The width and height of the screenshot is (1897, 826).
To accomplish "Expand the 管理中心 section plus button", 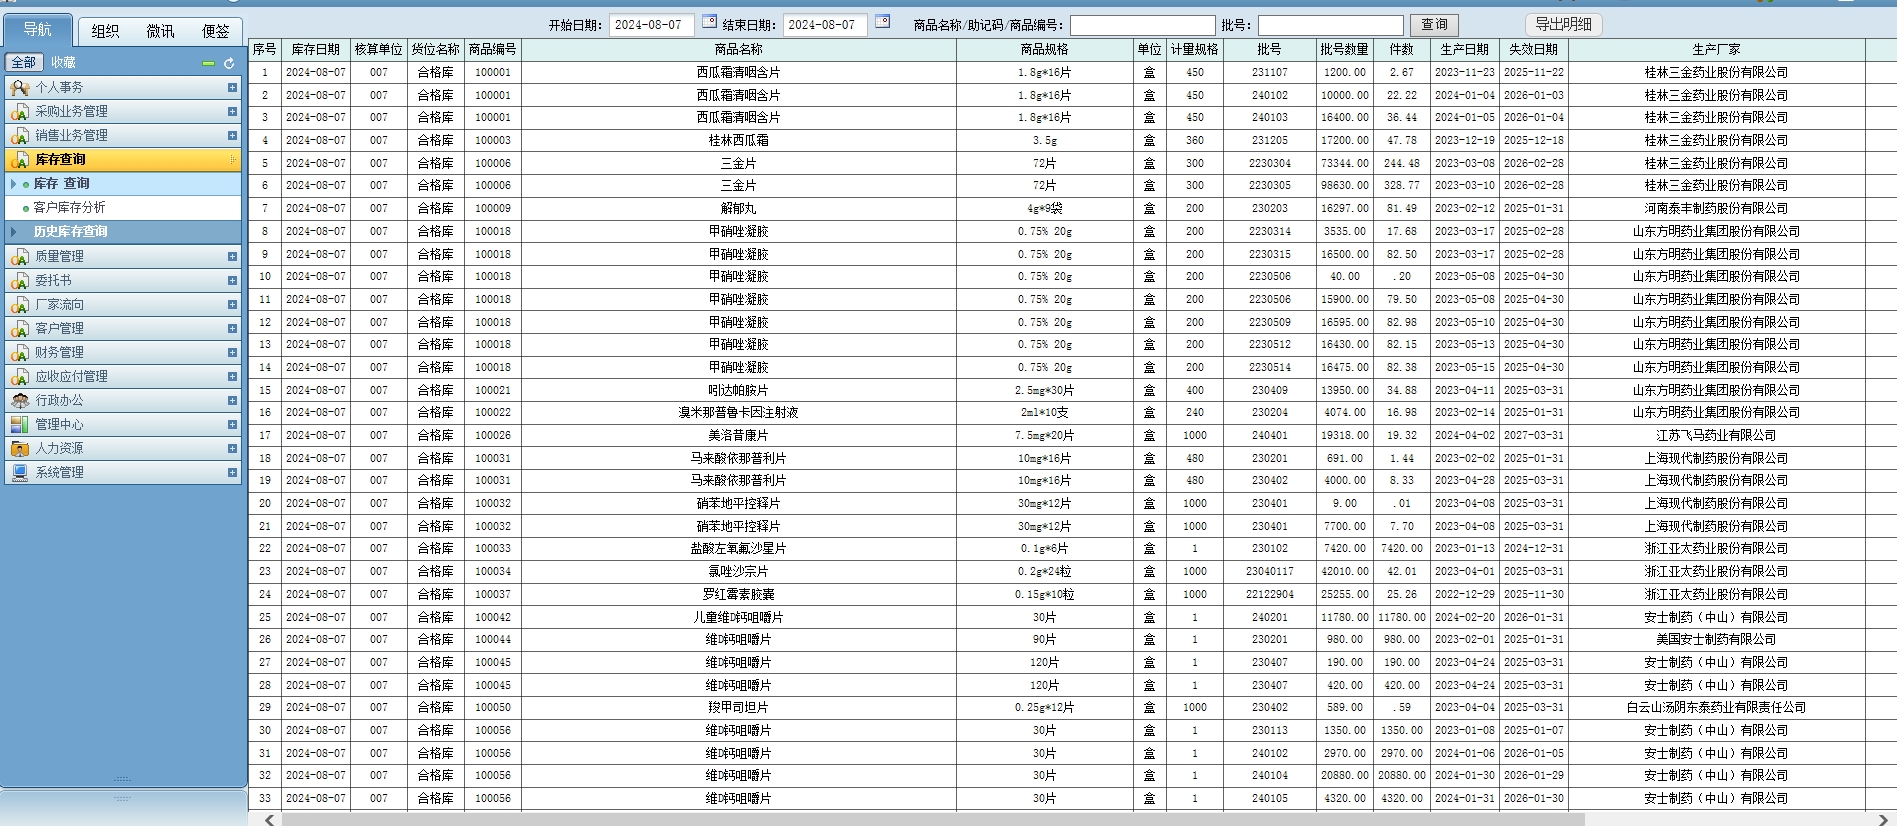I will click(x=232, y=425).
